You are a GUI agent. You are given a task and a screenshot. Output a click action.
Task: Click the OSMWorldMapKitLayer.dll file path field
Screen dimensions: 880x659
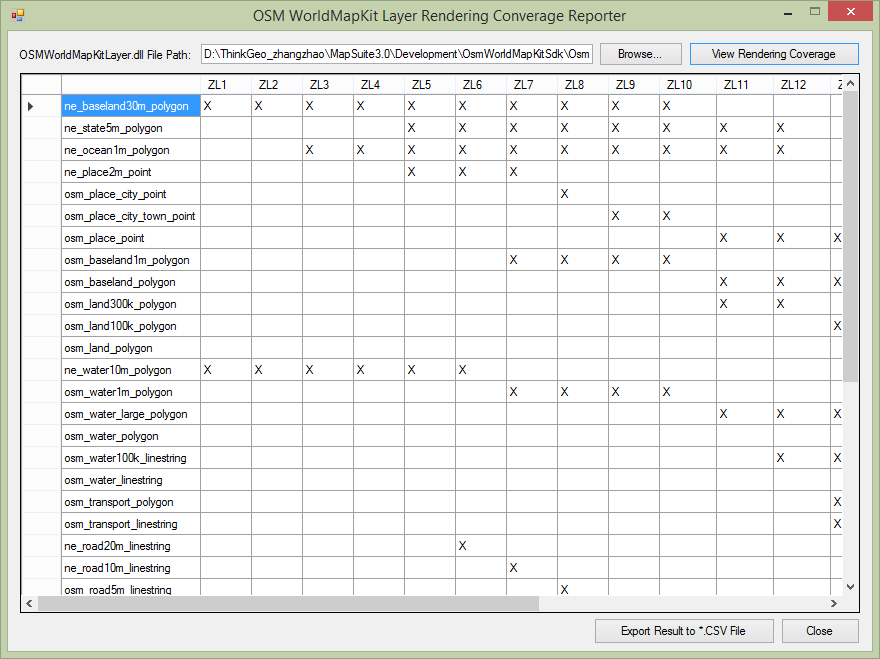point(395,53)
